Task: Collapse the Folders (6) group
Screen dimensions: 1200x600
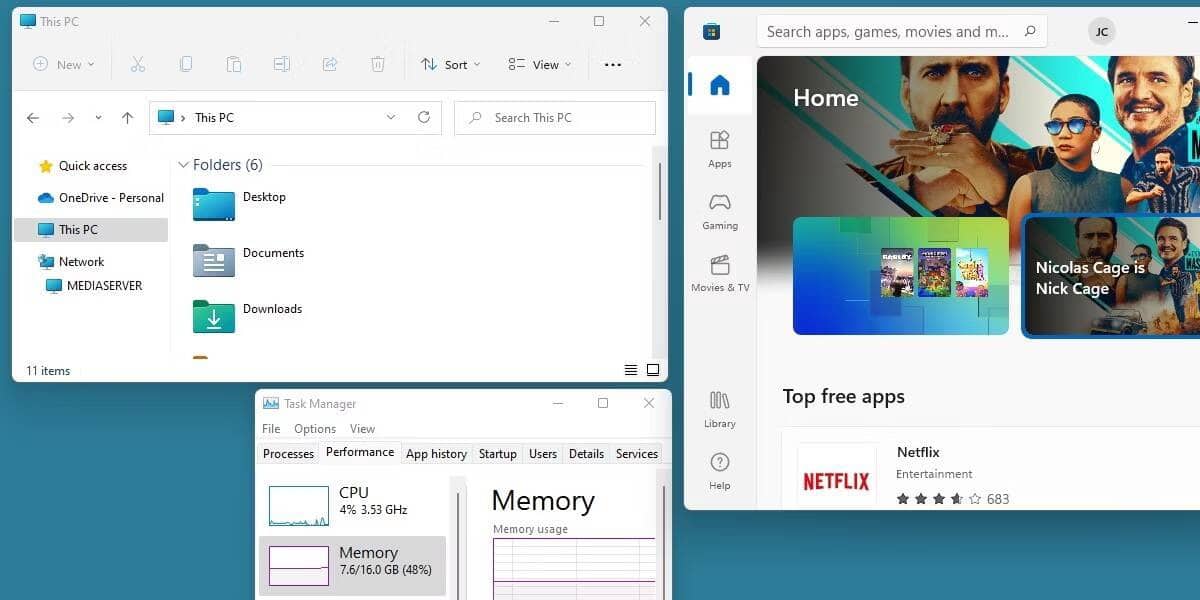Action: pyautogui.click(x=184, y=165)
